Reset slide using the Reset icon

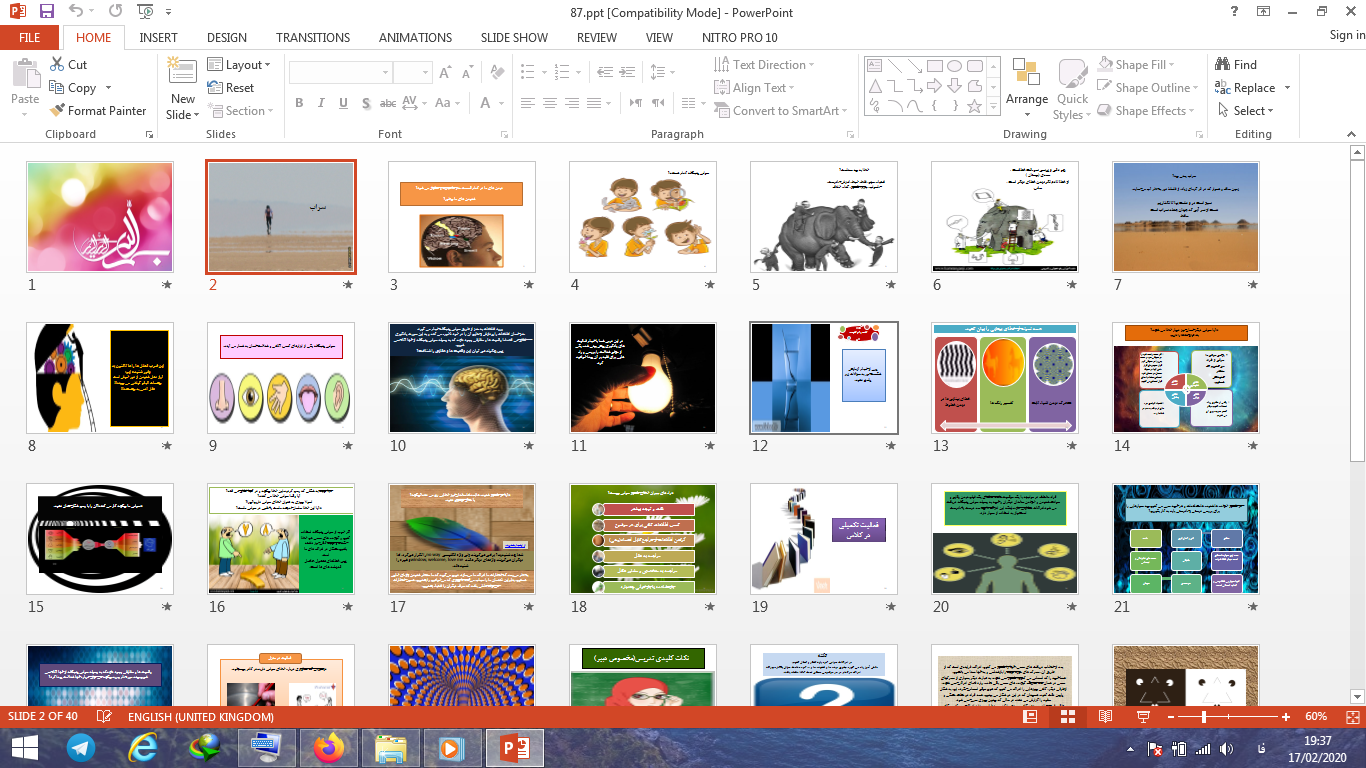pos(216,88)
